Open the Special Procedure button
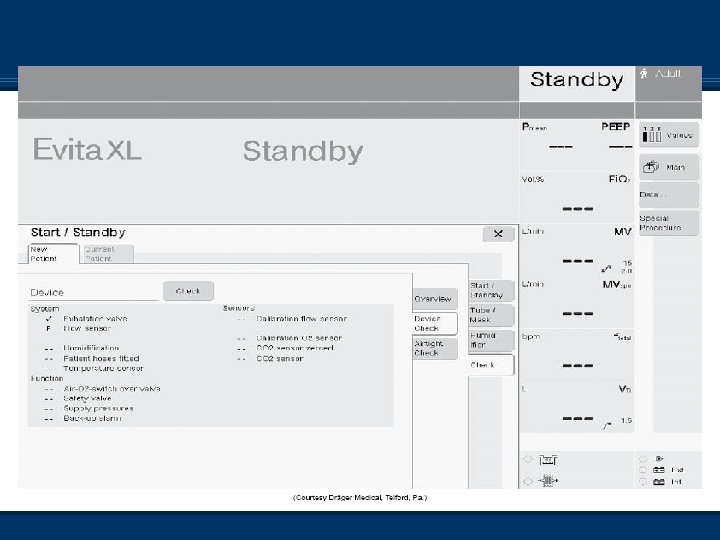 (669, 223)
